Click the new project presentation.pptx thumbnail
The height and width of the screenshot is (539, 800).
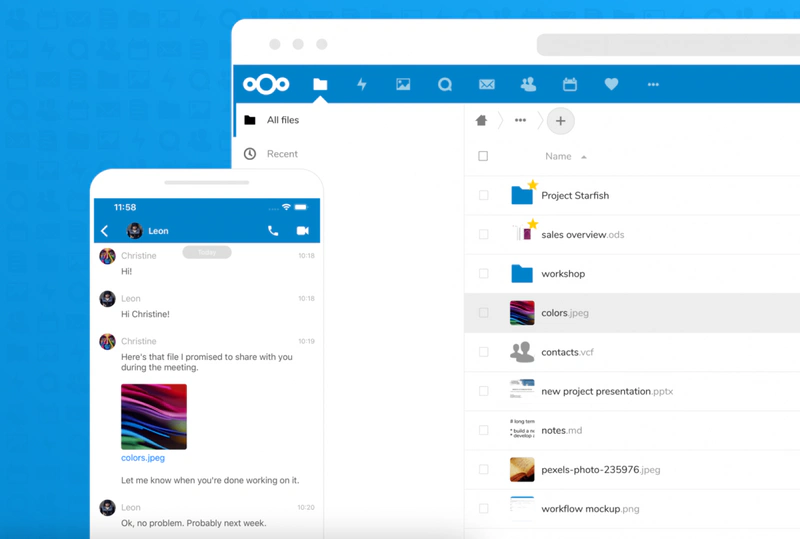(x=522, y=389)
